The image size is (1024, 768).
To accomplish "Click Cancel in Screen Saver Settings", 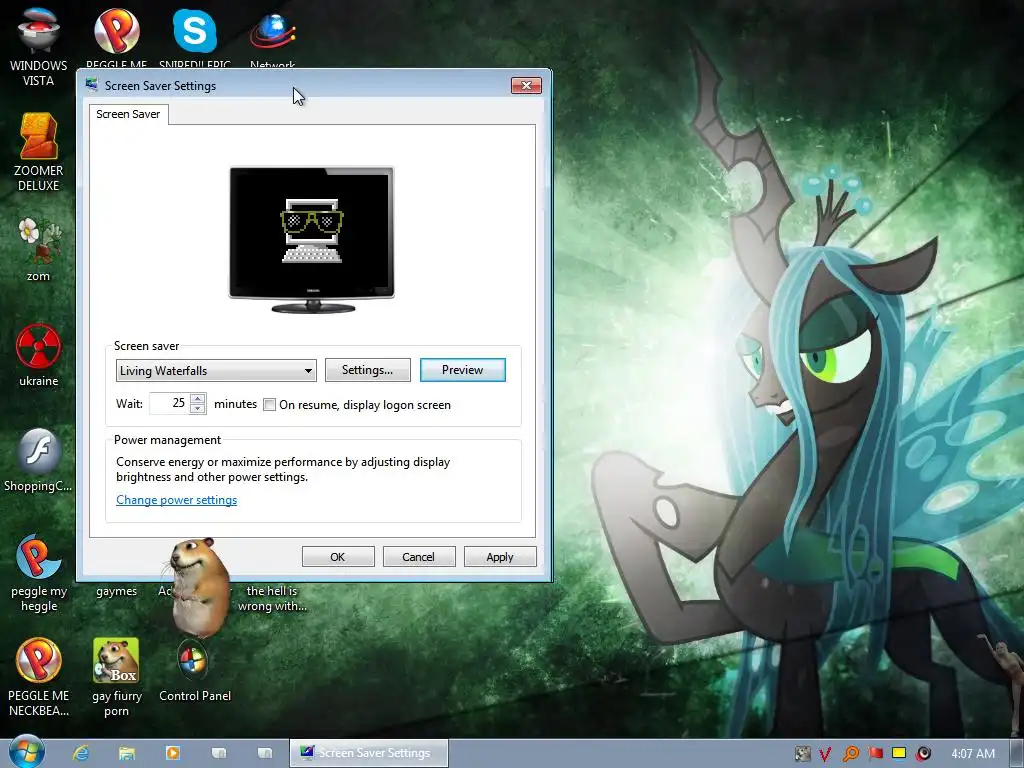I will 419,557.
